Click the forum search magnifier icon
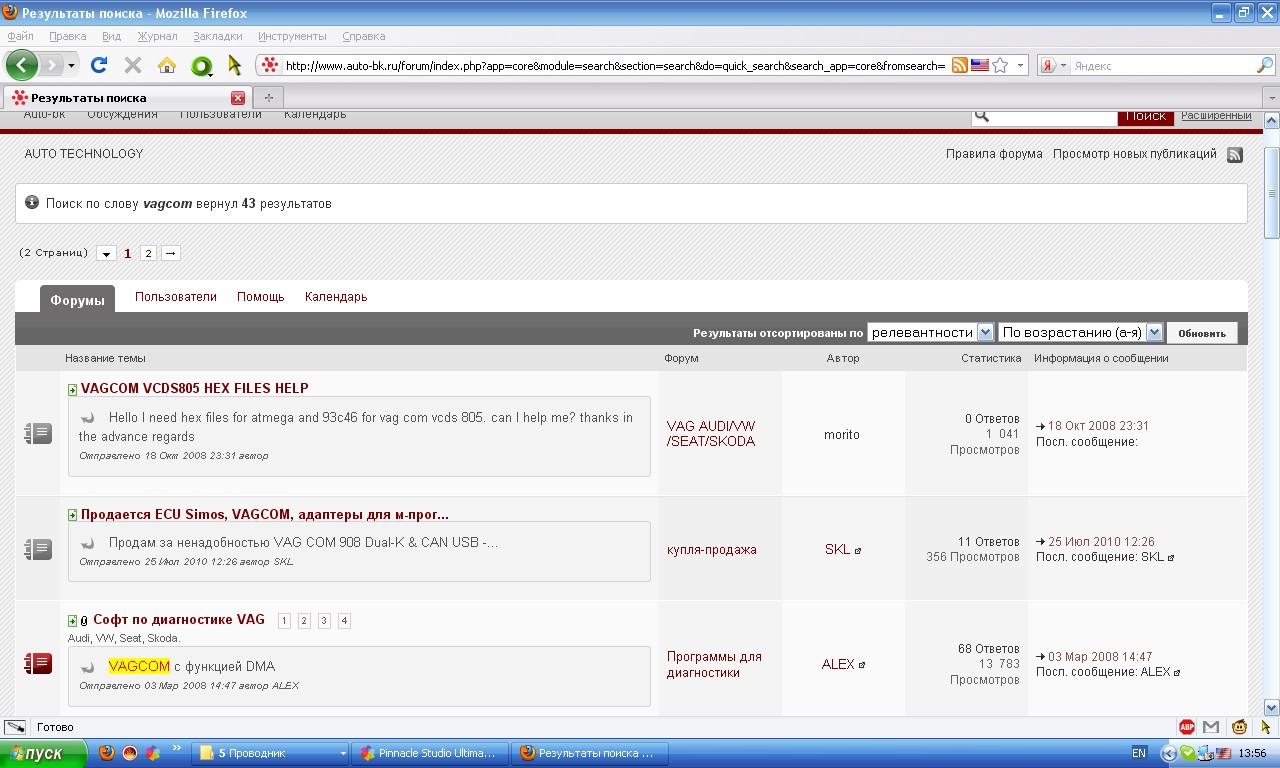This screenshot has height=768, width=1280. click(982, 116)
